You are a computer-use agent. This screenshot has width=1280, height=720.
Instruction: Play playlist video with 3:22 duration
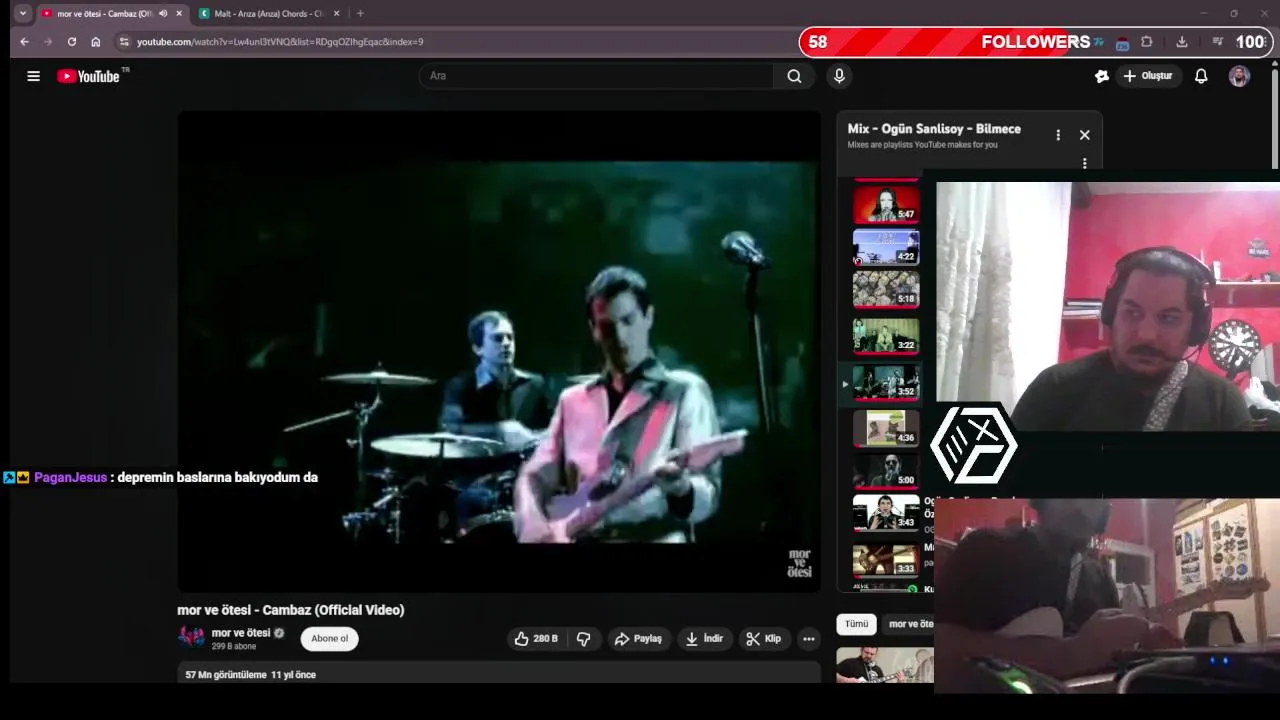pos(886,336)
